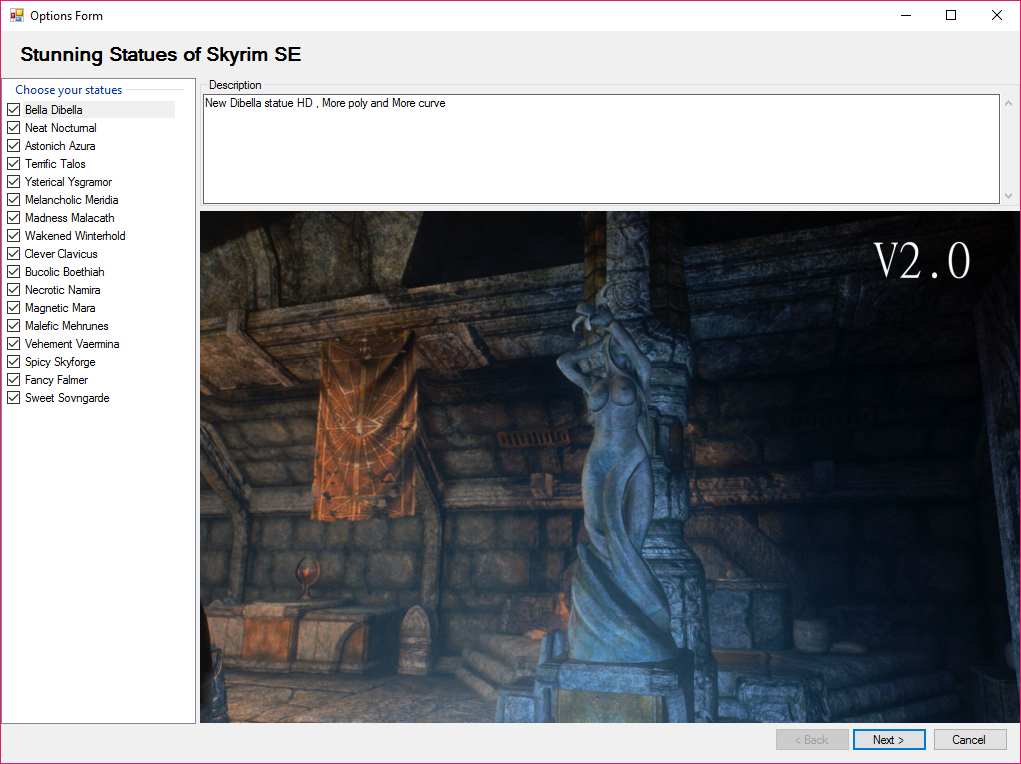Maximize the Options Form window

(x=951, y=15)
